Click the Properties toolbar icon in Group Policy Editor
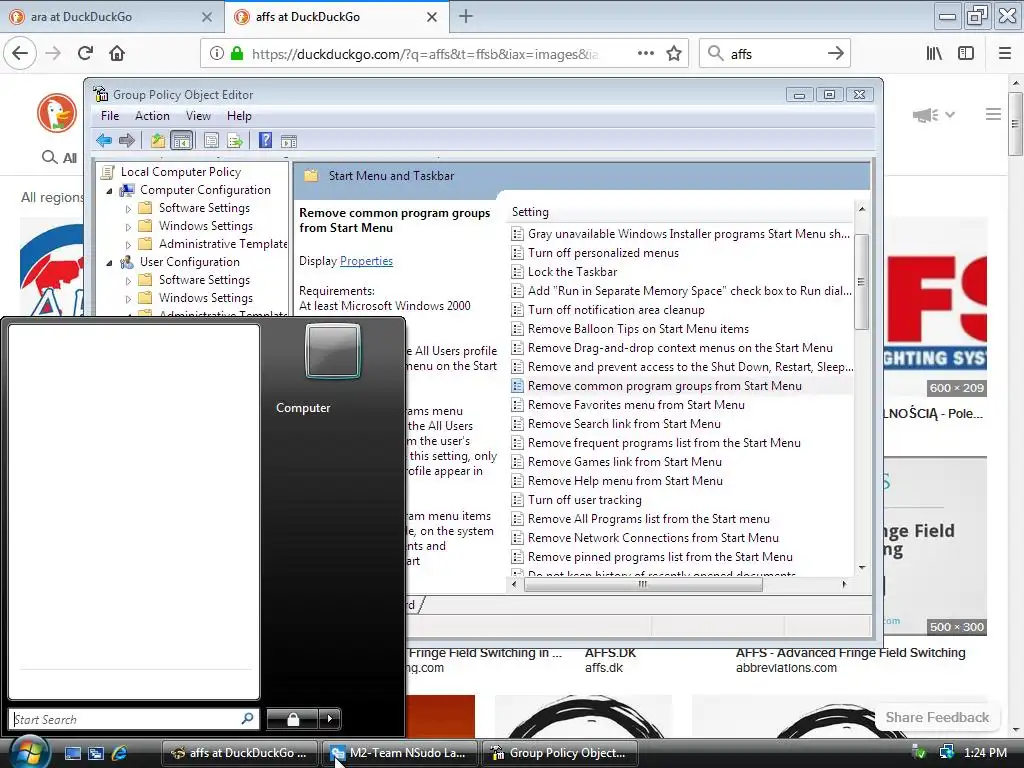 [x=211, y=140]
